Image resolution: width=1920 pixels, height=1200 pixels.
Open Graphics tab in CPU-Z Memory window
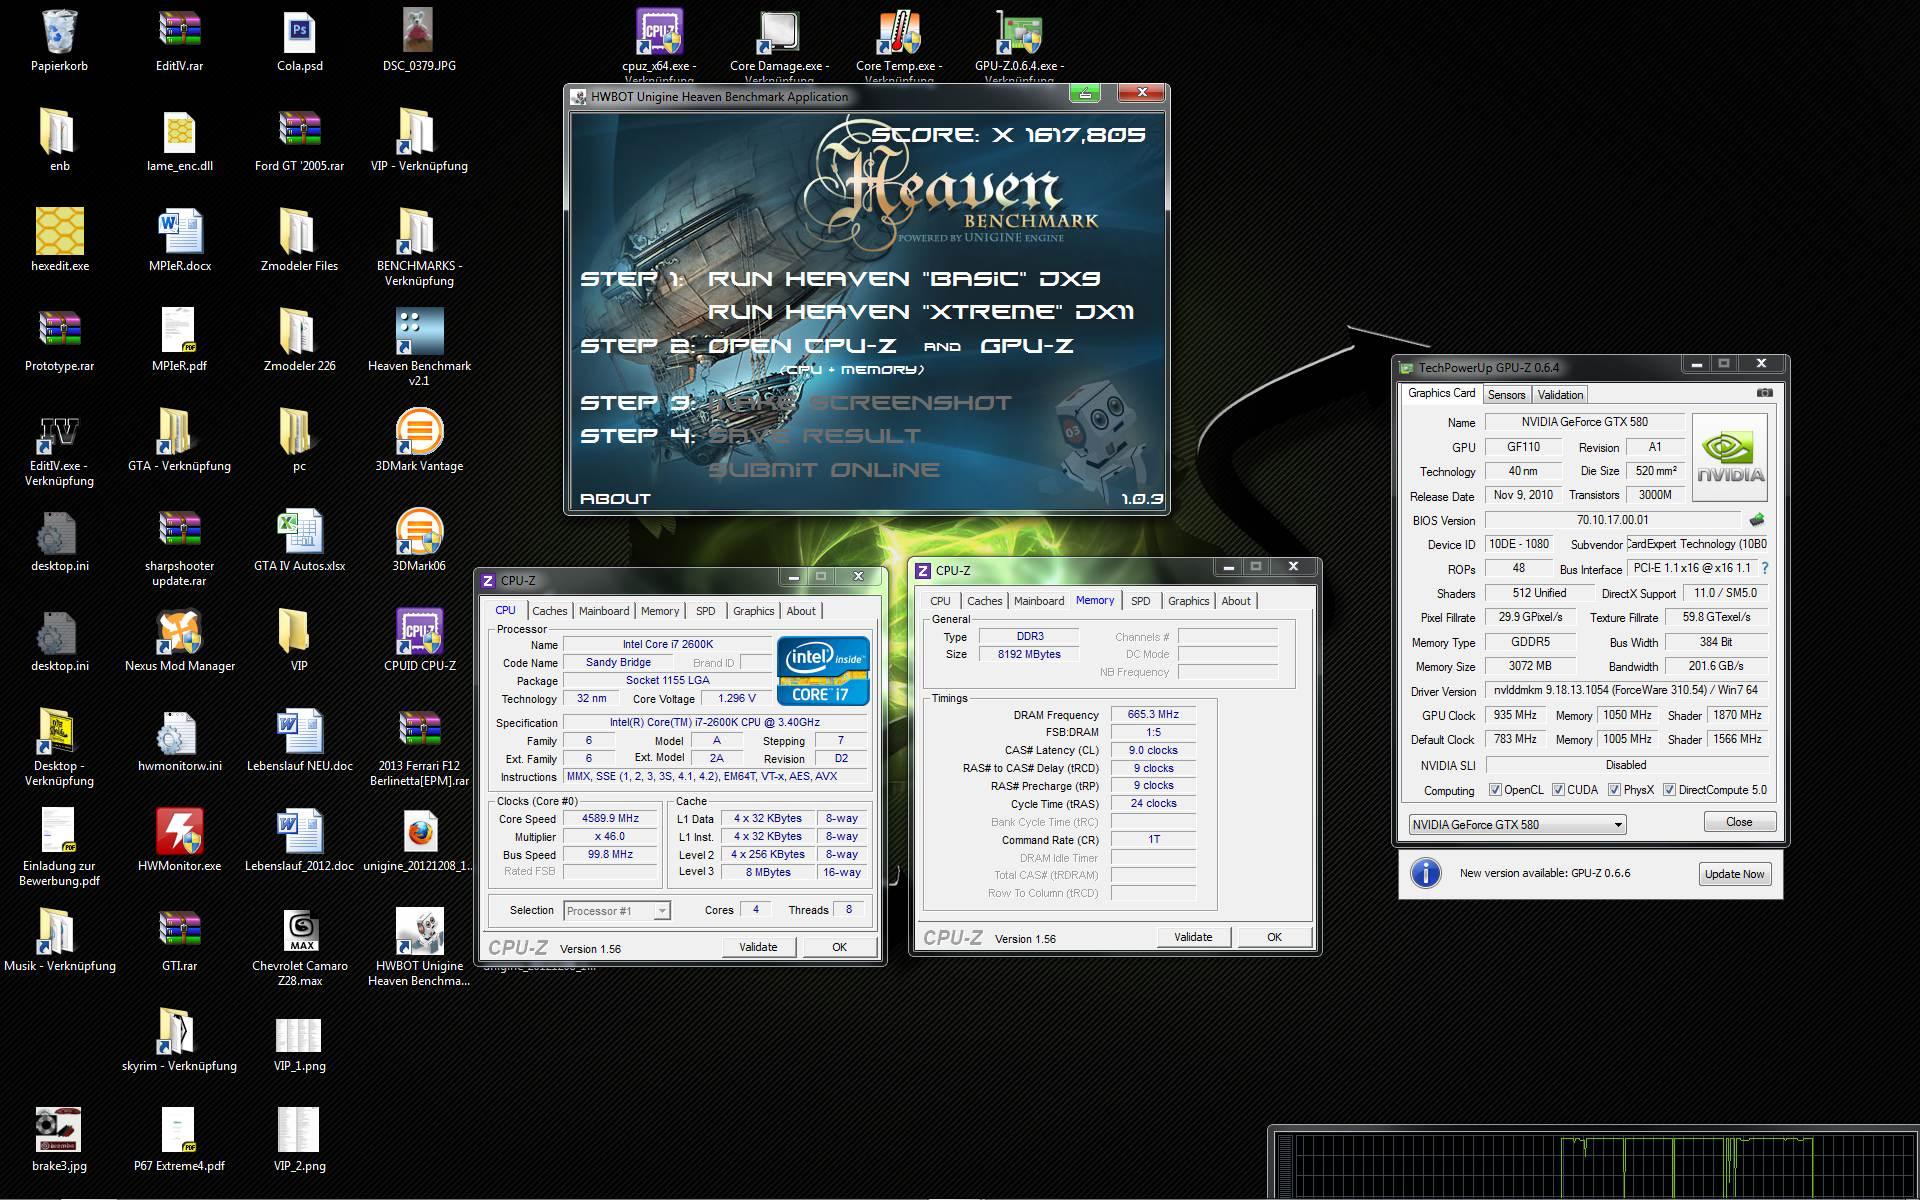pos(1188,601)
